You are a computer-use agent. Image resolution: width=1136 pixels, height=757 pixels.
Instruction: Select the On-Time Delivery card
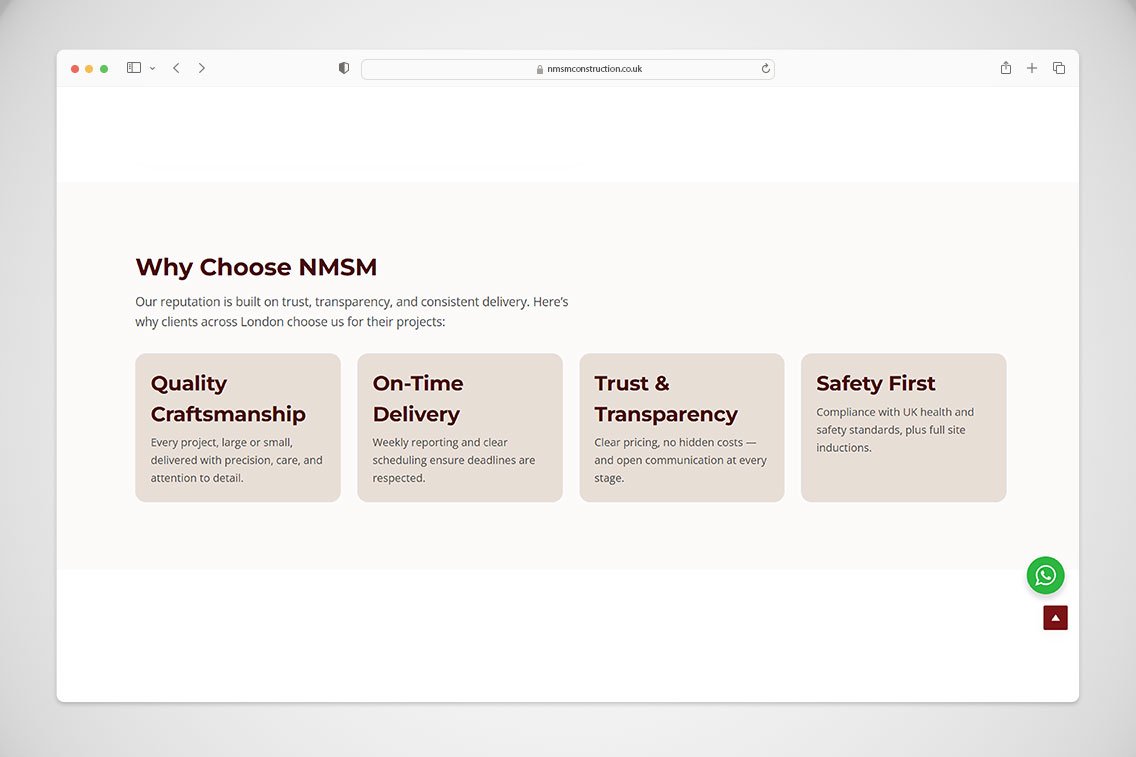[x=460, y=427]
